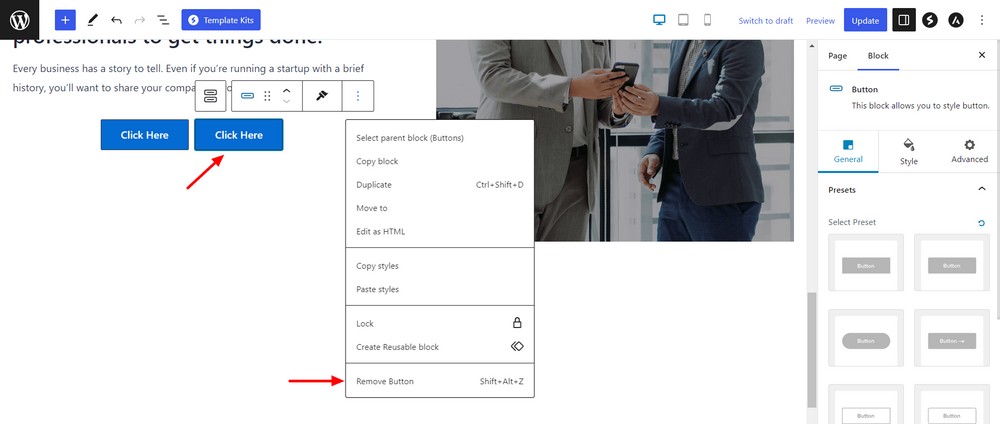Collapse the Presets panel
This screenshot has height=424, width=1000.
(x=982, y=189)
